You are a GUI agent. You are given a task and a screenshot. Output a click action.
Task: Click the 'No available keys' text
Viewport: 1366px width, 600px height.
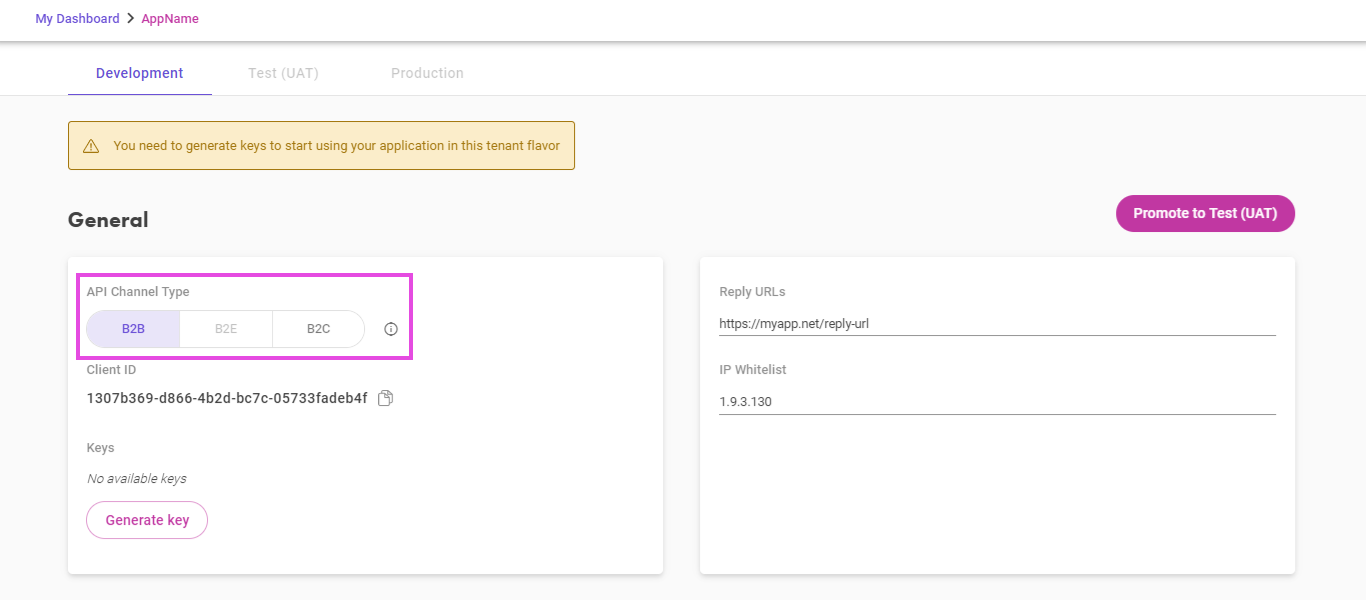(137, 479)
